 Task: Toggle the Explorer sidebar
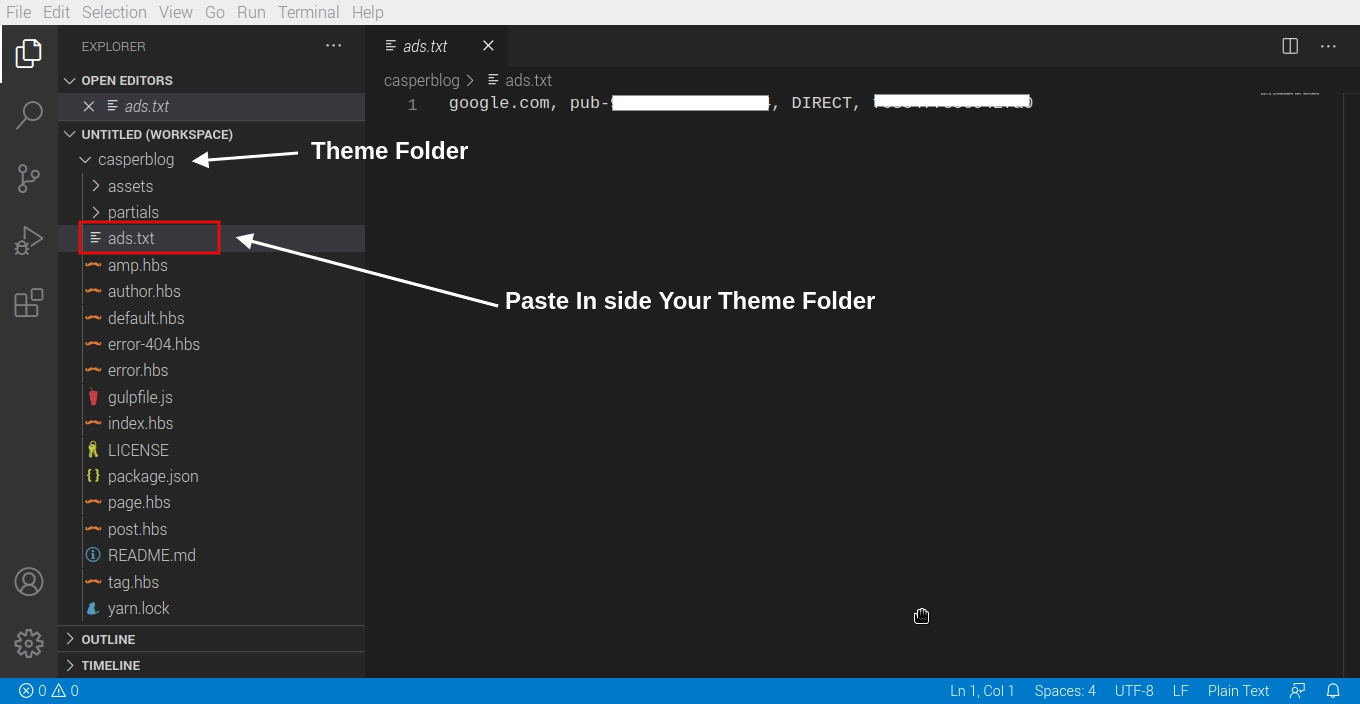28,54
